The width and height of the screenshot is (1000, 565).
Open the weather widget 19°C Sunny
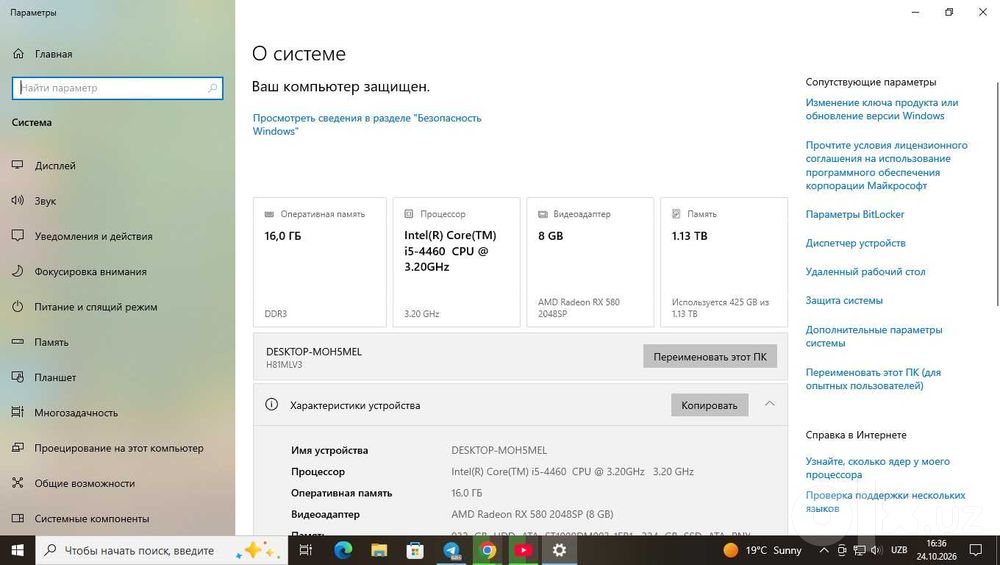762,550
